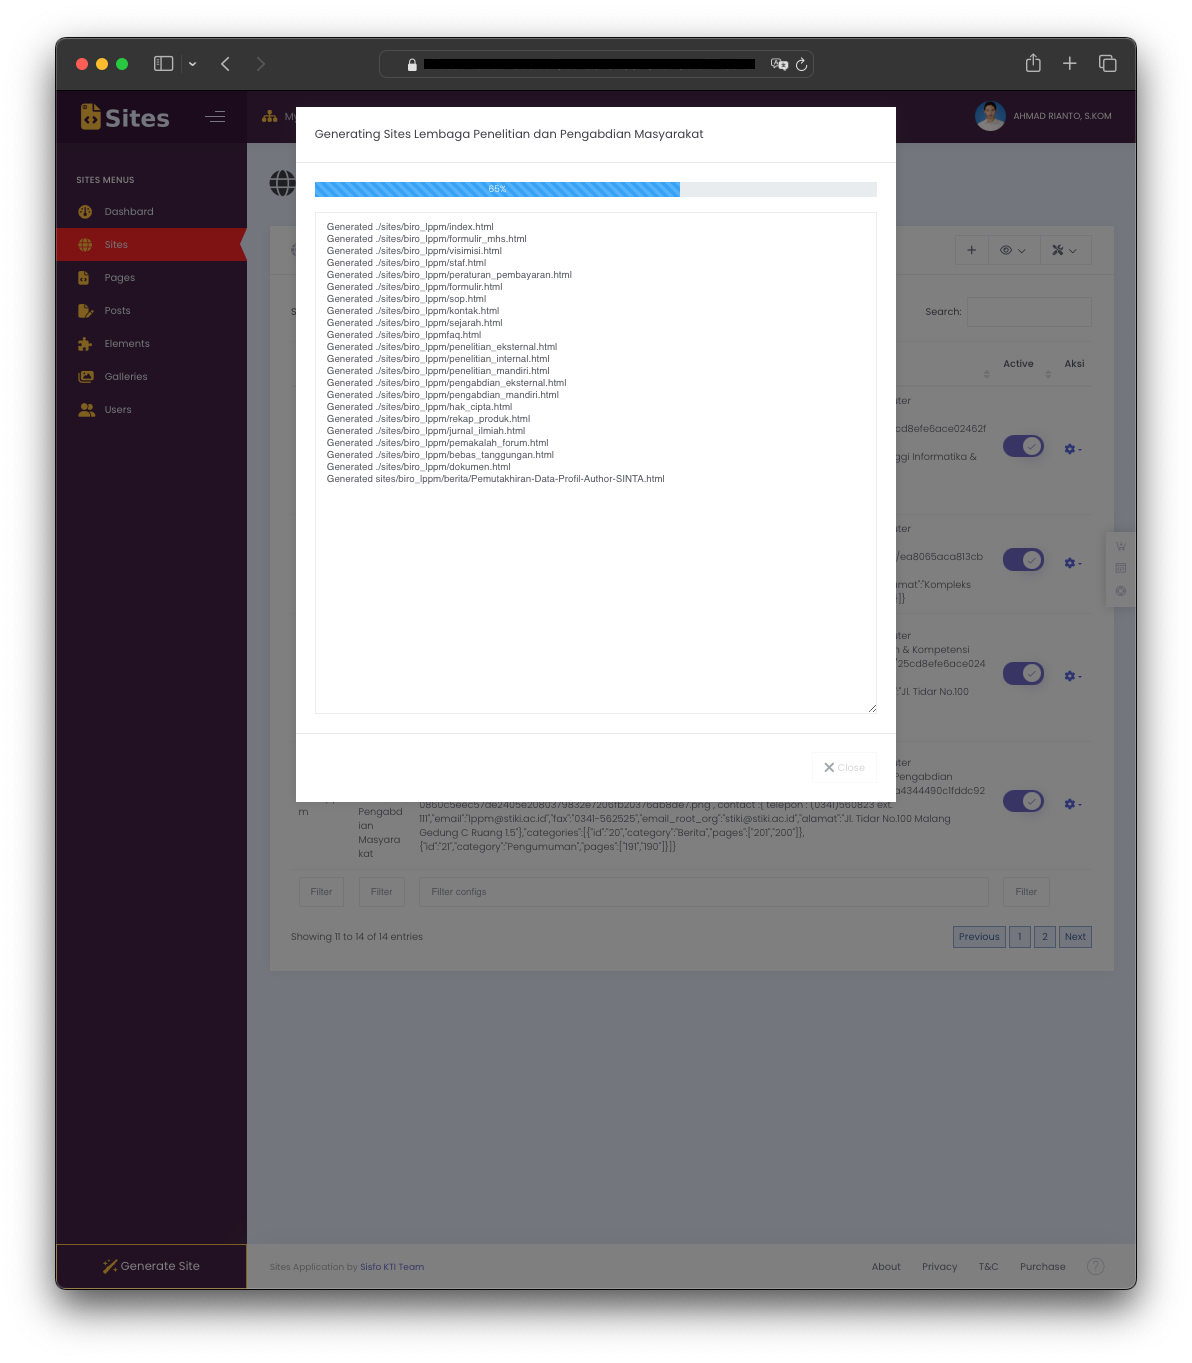Click the Previous pagination button

point(978,937)
